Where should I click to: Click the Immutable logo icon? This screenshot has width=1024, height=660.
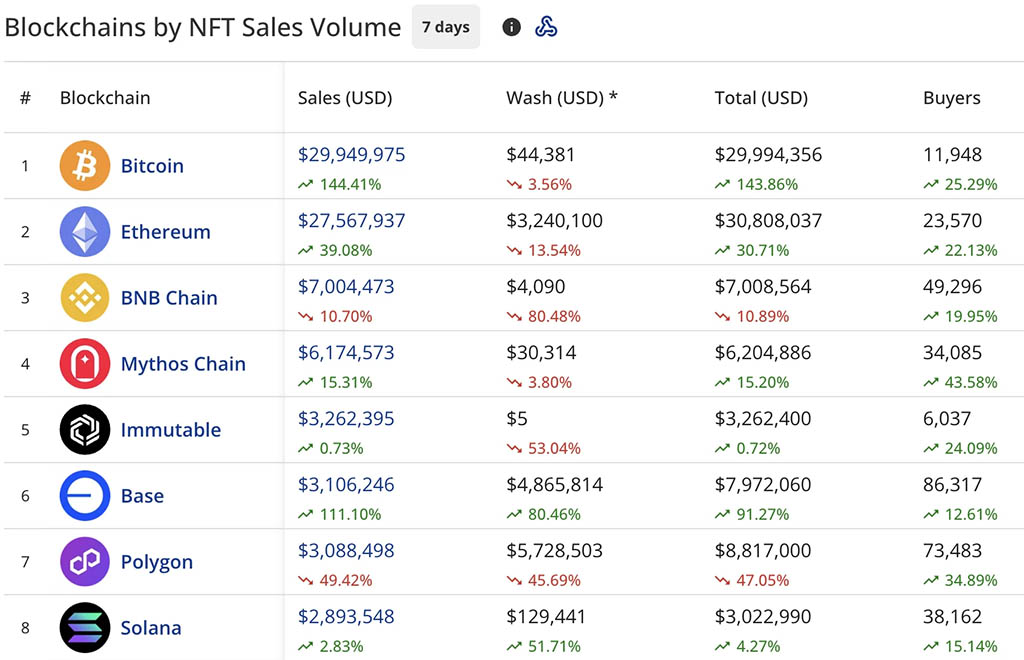coord(85,429)
